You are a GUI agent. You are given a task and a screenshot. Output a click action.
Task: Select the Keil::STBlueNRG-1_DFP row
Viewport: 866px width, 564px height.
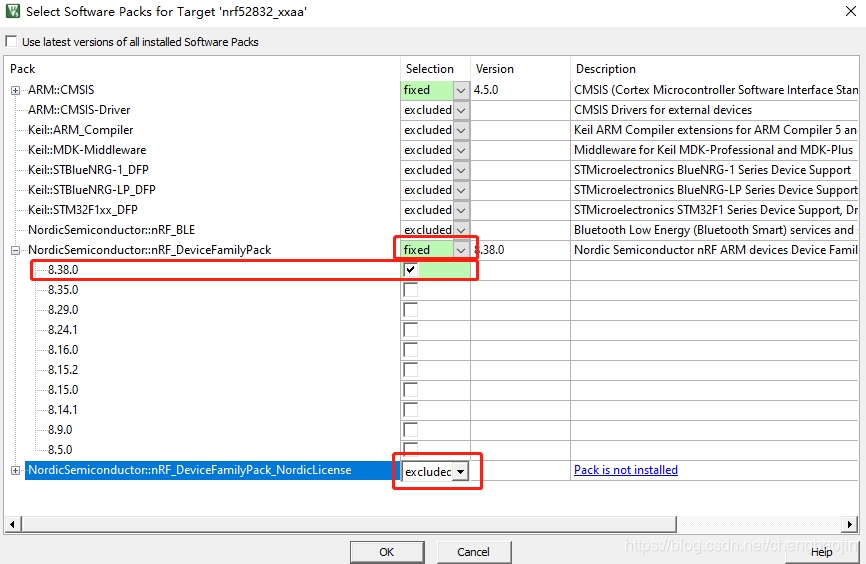coord(88,170)
